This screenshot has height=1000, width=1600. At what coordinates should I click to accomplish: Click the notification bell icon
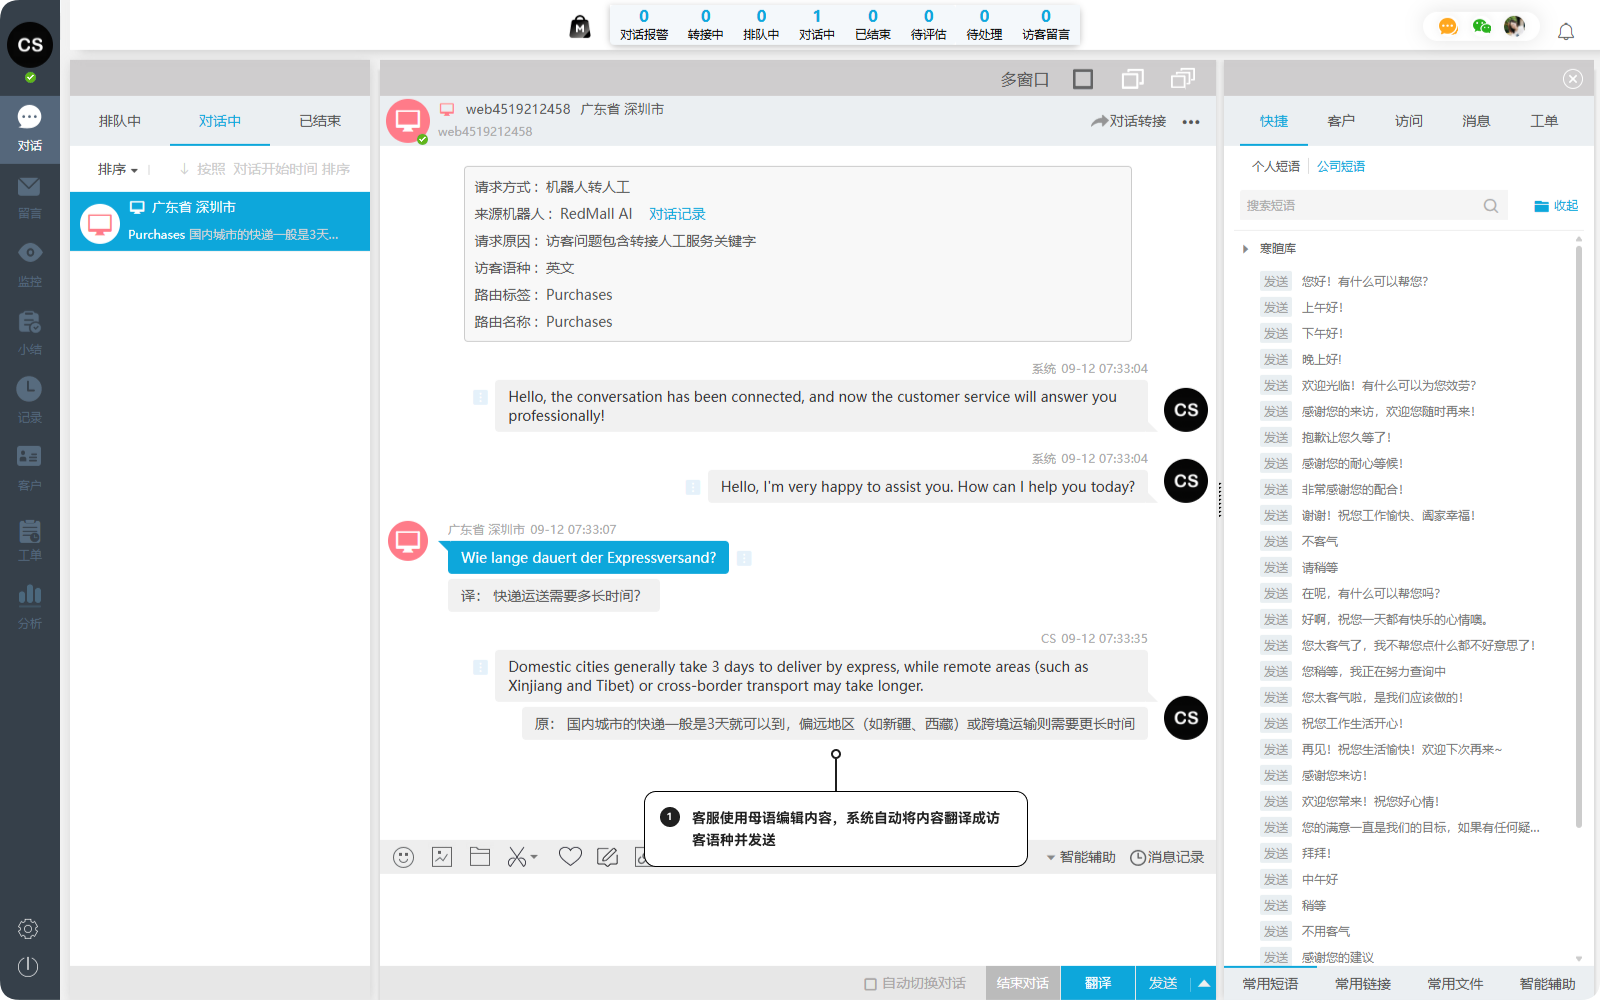point(1566,32)
